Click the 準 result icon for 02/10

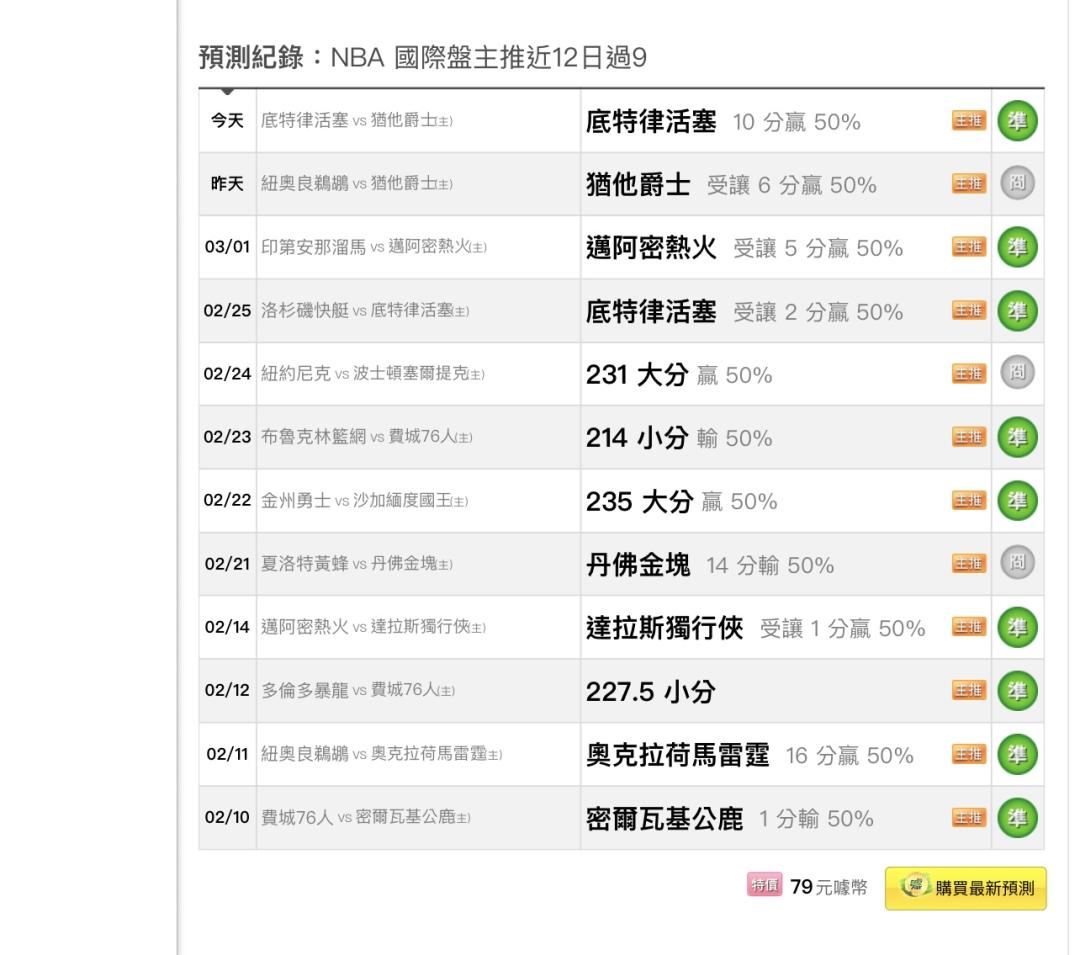[1017, 818]
